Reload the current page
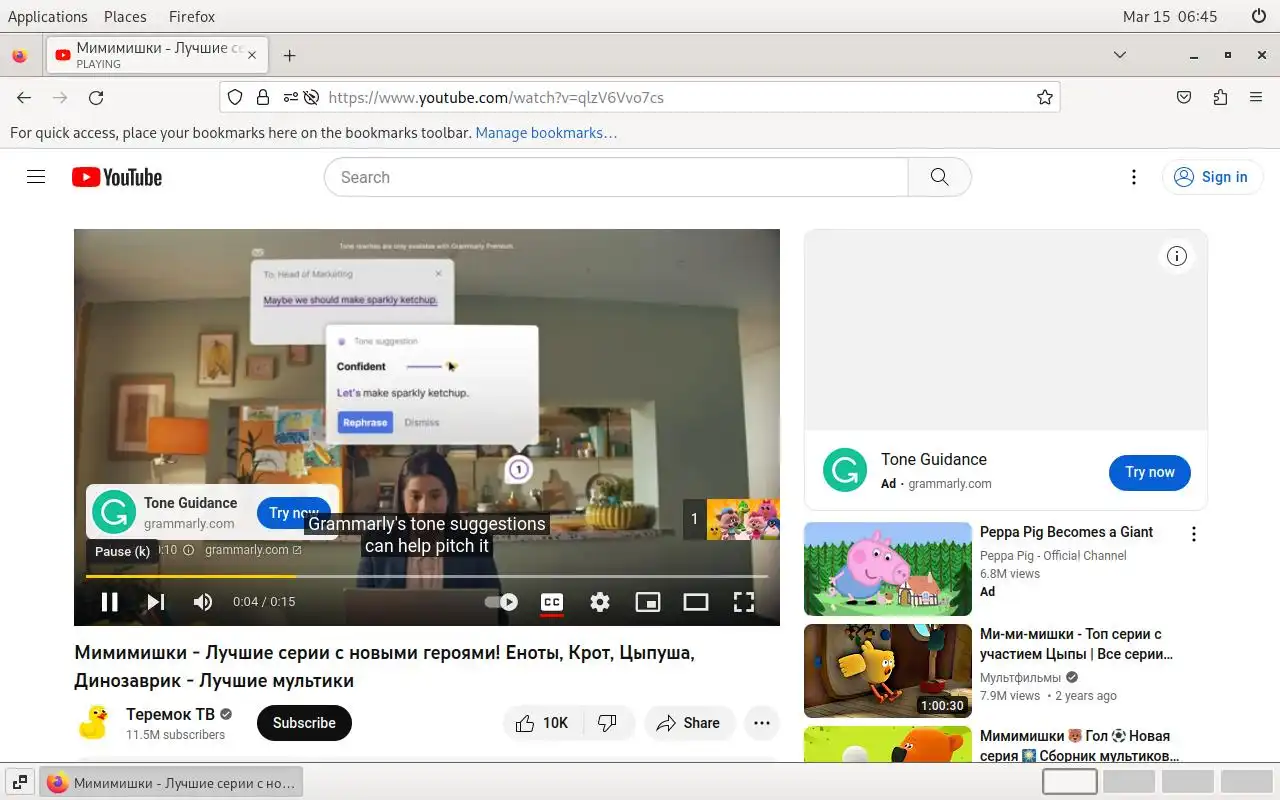The image size is (1280, 800). click(96, 97)
